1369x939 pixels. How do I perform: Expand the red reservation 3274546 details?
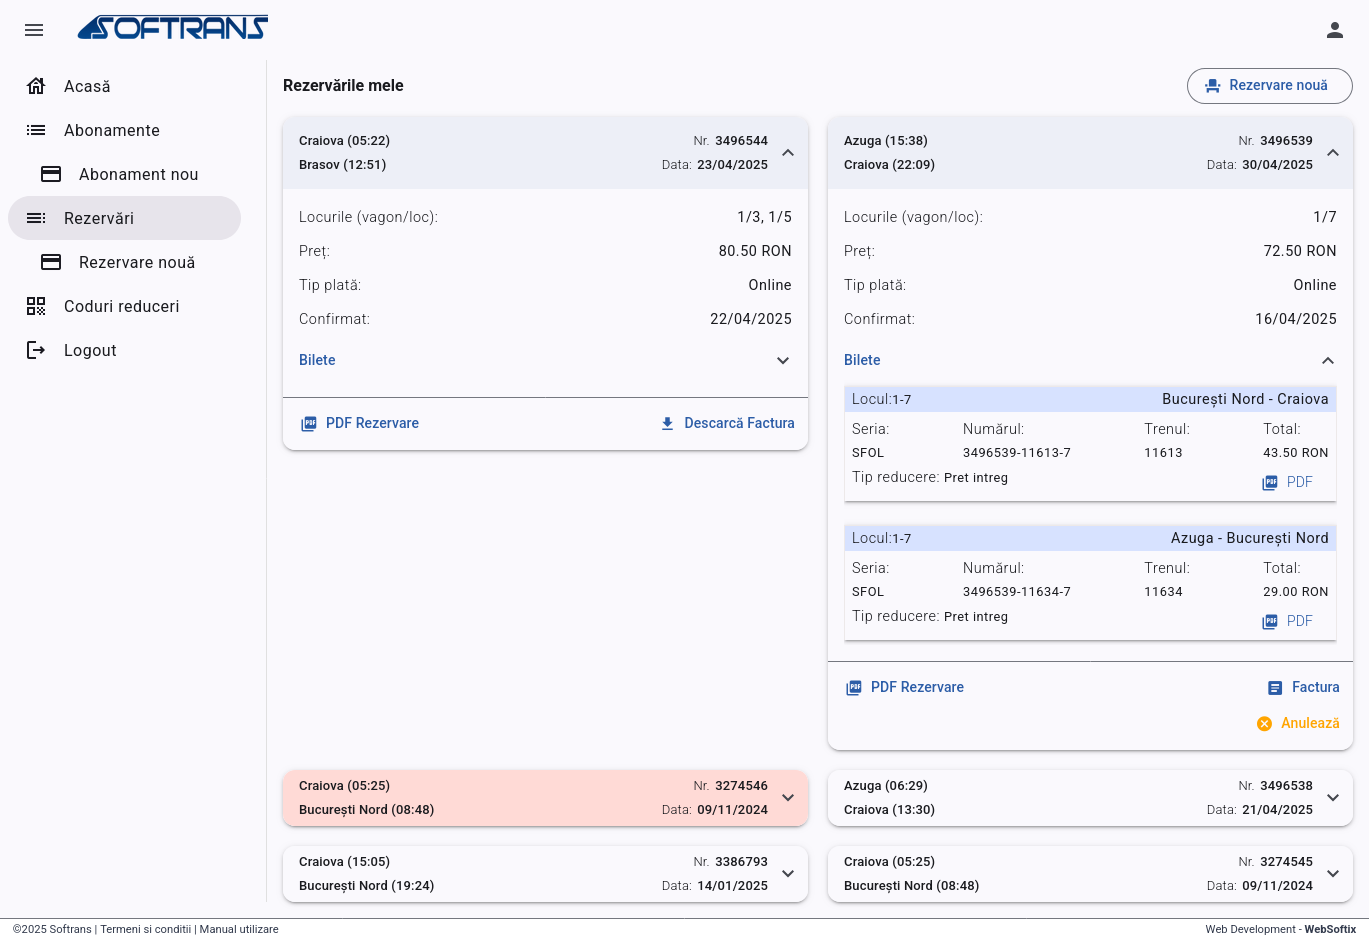pyautogui.click(x=787, y=798)
